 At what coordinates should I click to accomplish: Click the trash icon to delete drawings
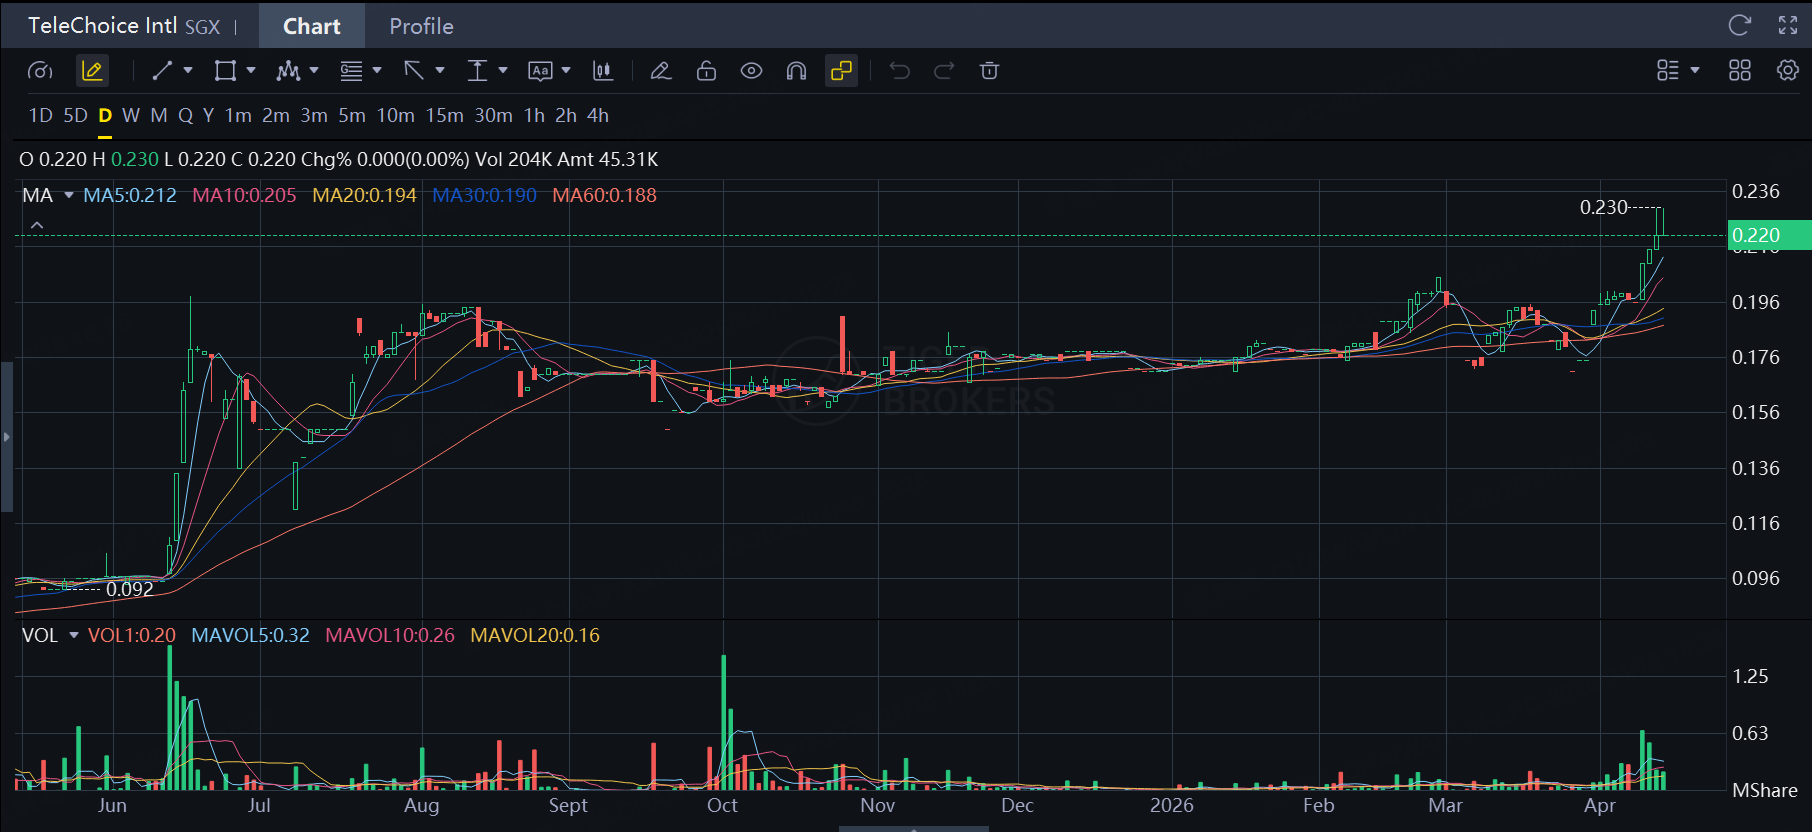[989, 71]
